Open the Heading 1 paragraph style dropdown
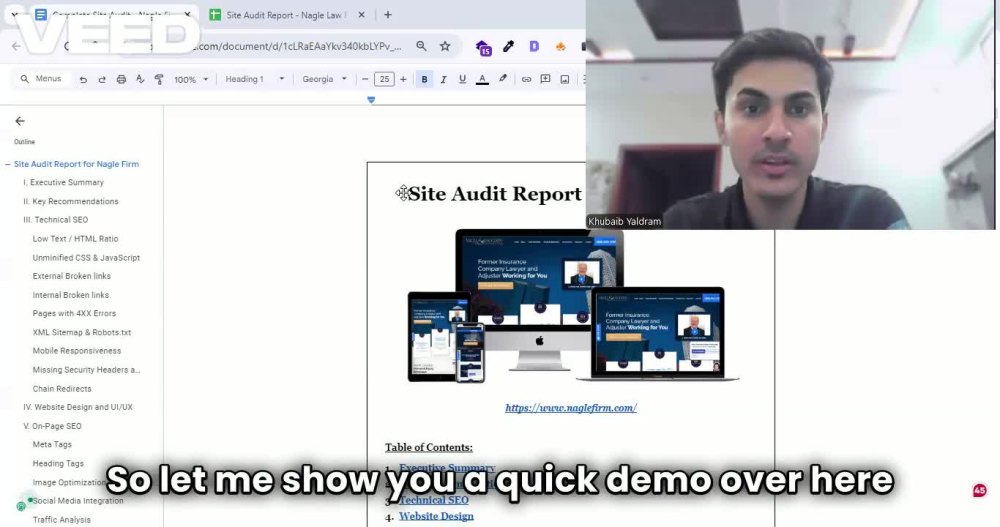Screen dimensions: 1000x527 coord(254,80)
